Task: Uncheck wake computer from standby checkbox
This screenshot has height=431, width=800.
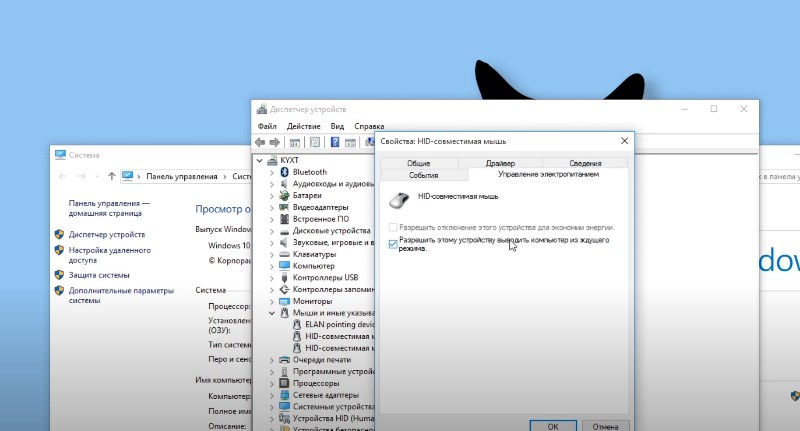Action: point(392,242)
